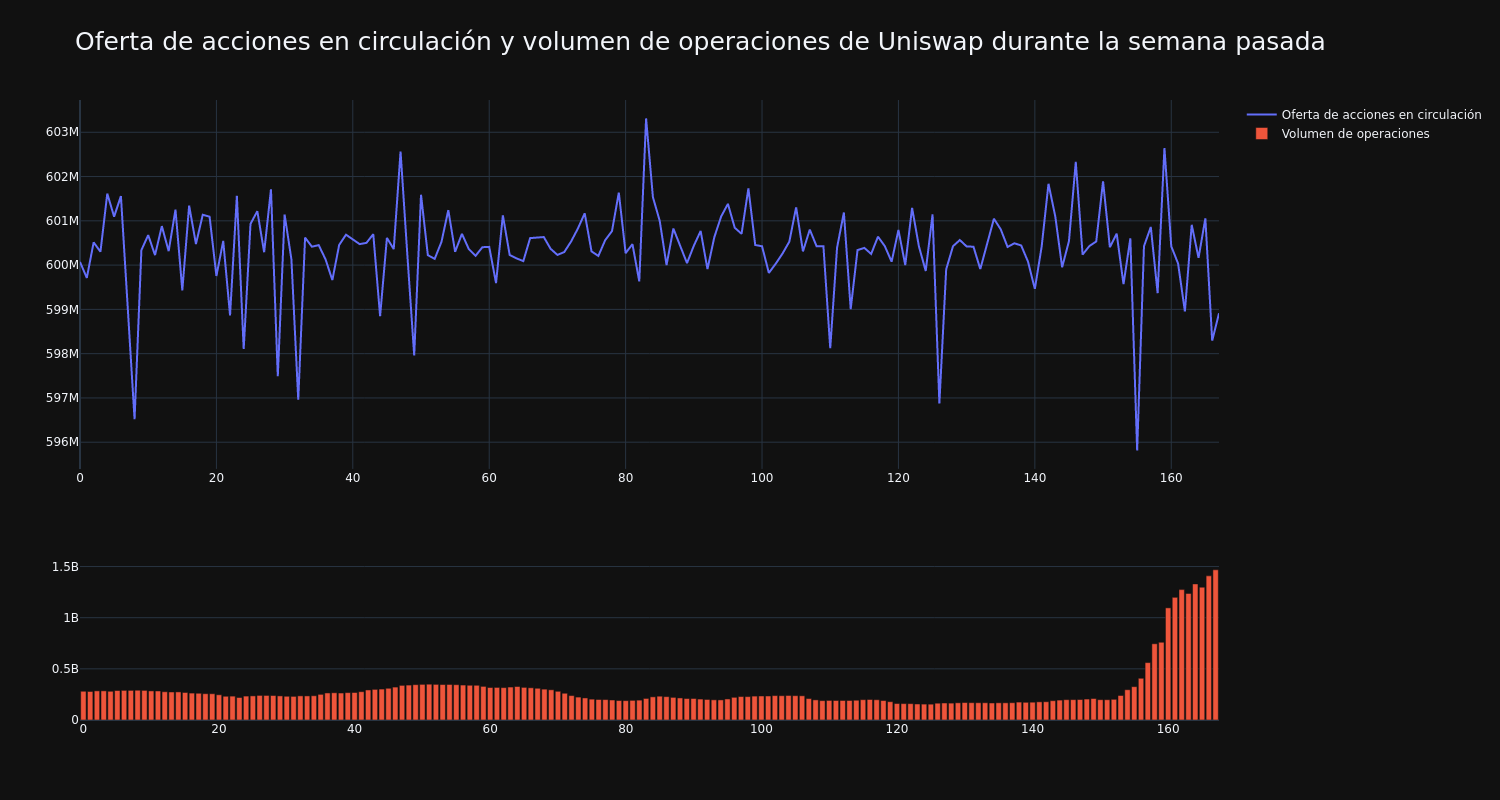Click the 120 x-axis tick of the line chart

click(898, 478)
